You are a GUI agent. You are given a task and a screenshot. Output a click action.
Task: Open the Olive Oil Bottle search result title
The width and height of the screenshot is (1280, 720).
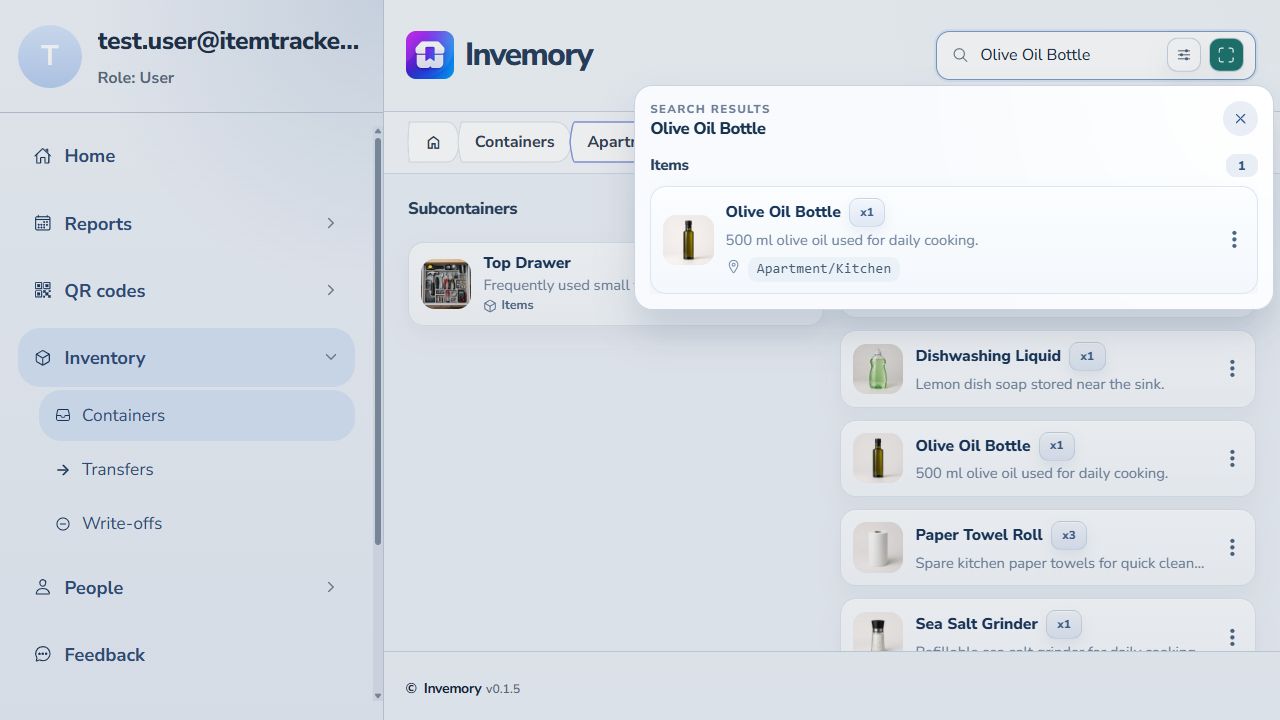(x=783, y=212)
